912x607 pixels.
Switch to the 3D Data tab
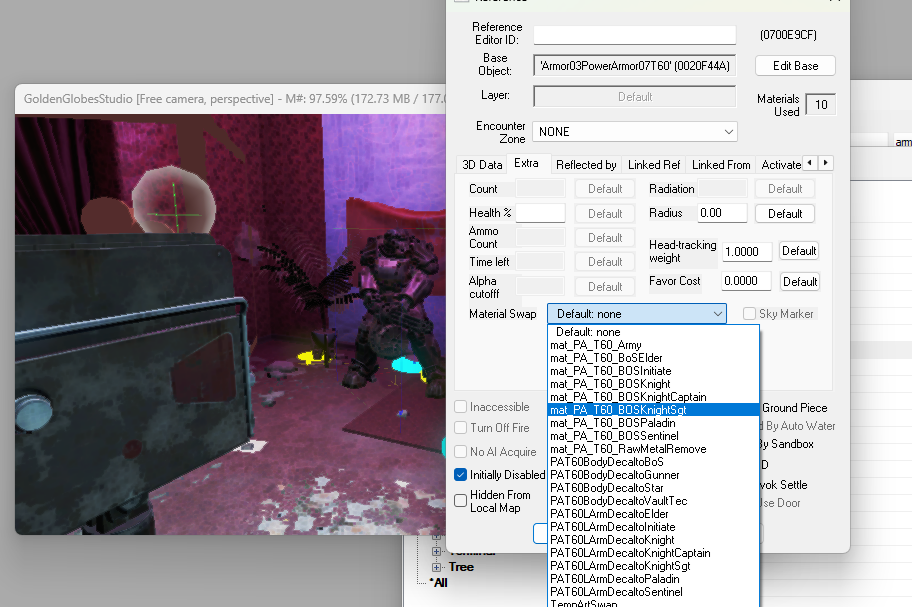[x=482, y=165]
